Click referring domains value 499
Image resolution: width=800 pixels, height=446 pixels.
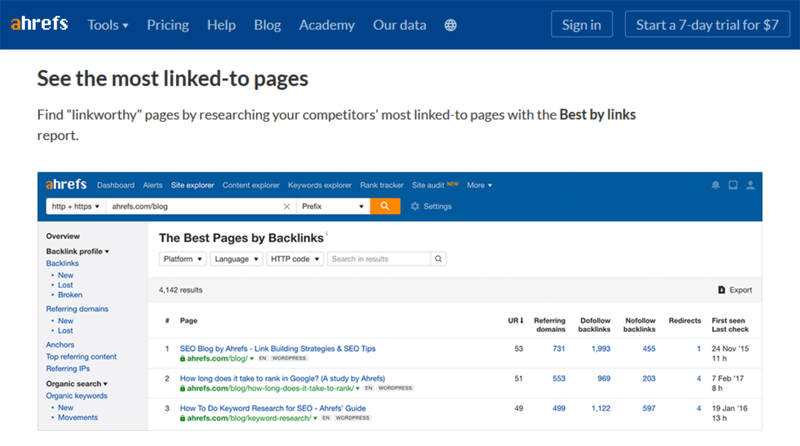point(559,408)
